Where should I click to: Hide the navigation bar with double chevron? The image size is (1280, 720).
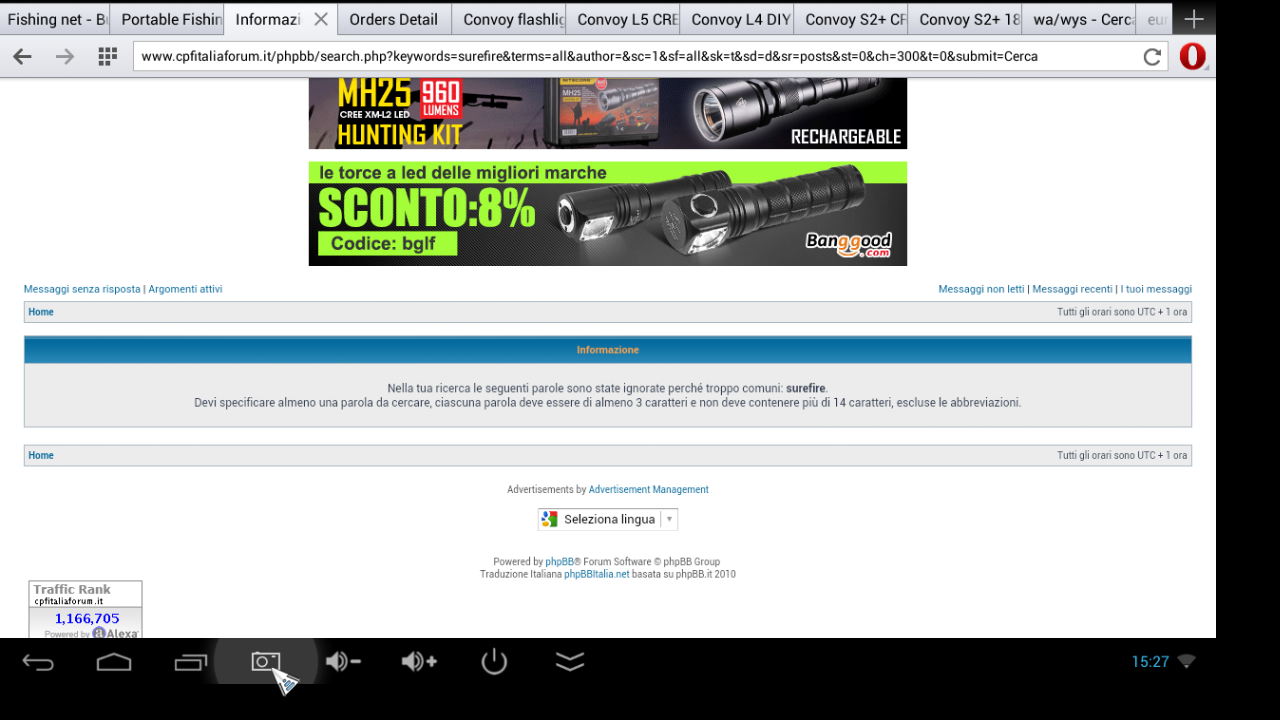coord(570,661)
